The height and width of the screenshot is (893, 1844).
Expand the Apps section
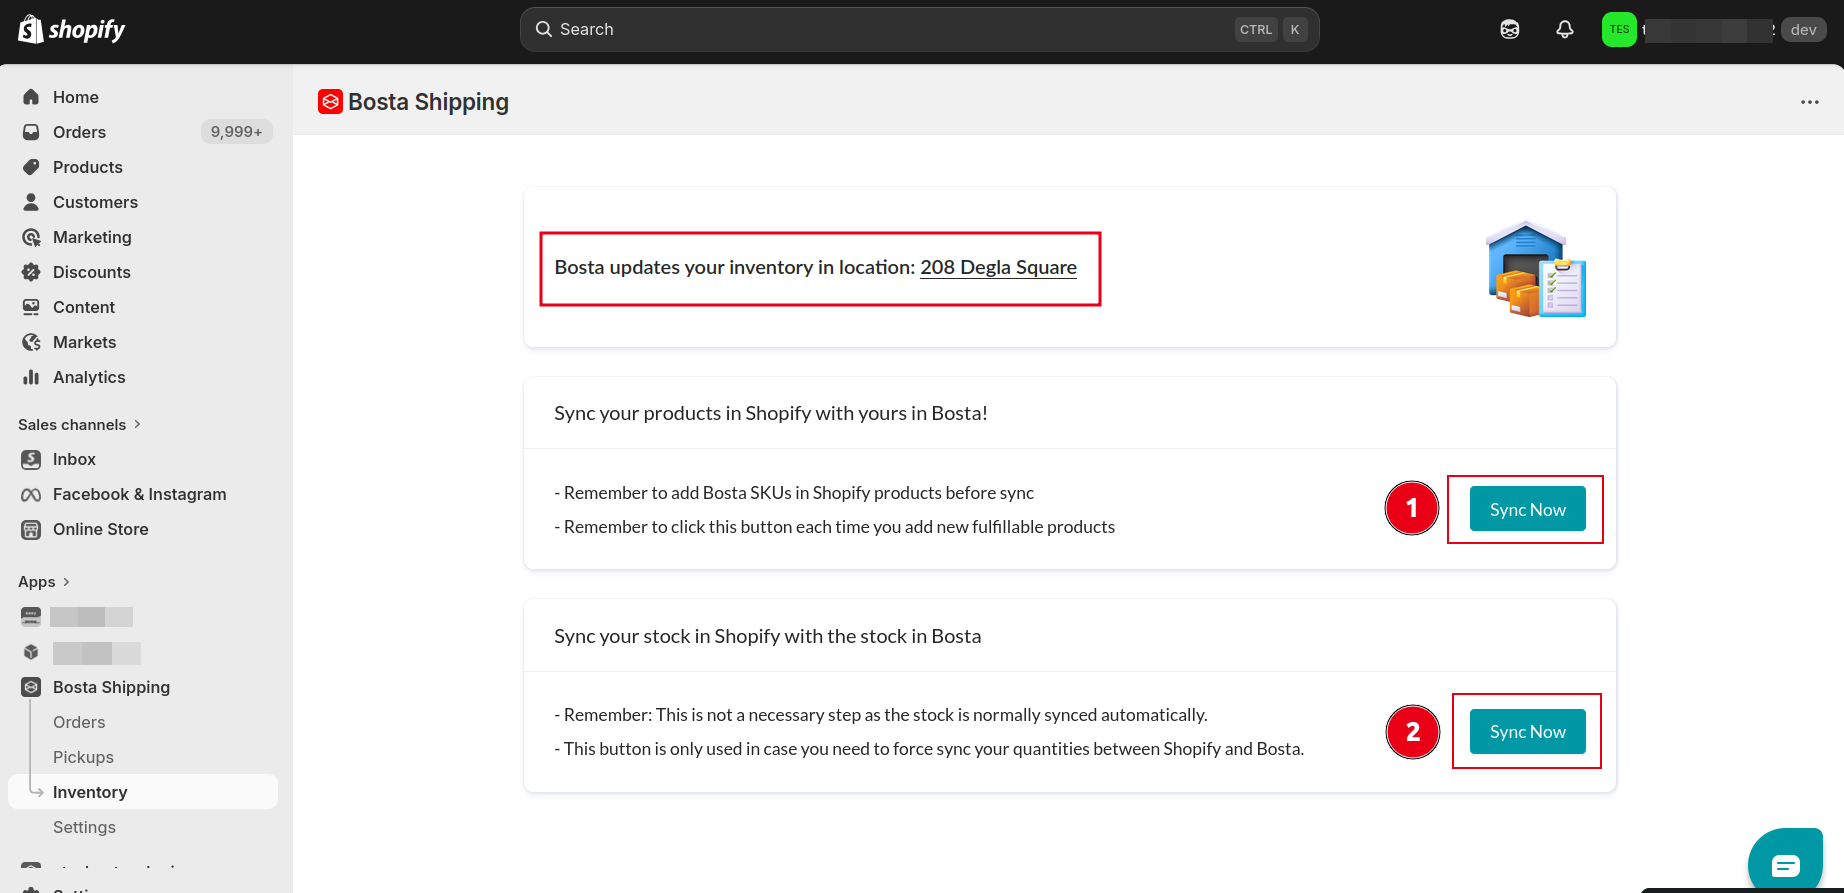[x=44, y=582]
